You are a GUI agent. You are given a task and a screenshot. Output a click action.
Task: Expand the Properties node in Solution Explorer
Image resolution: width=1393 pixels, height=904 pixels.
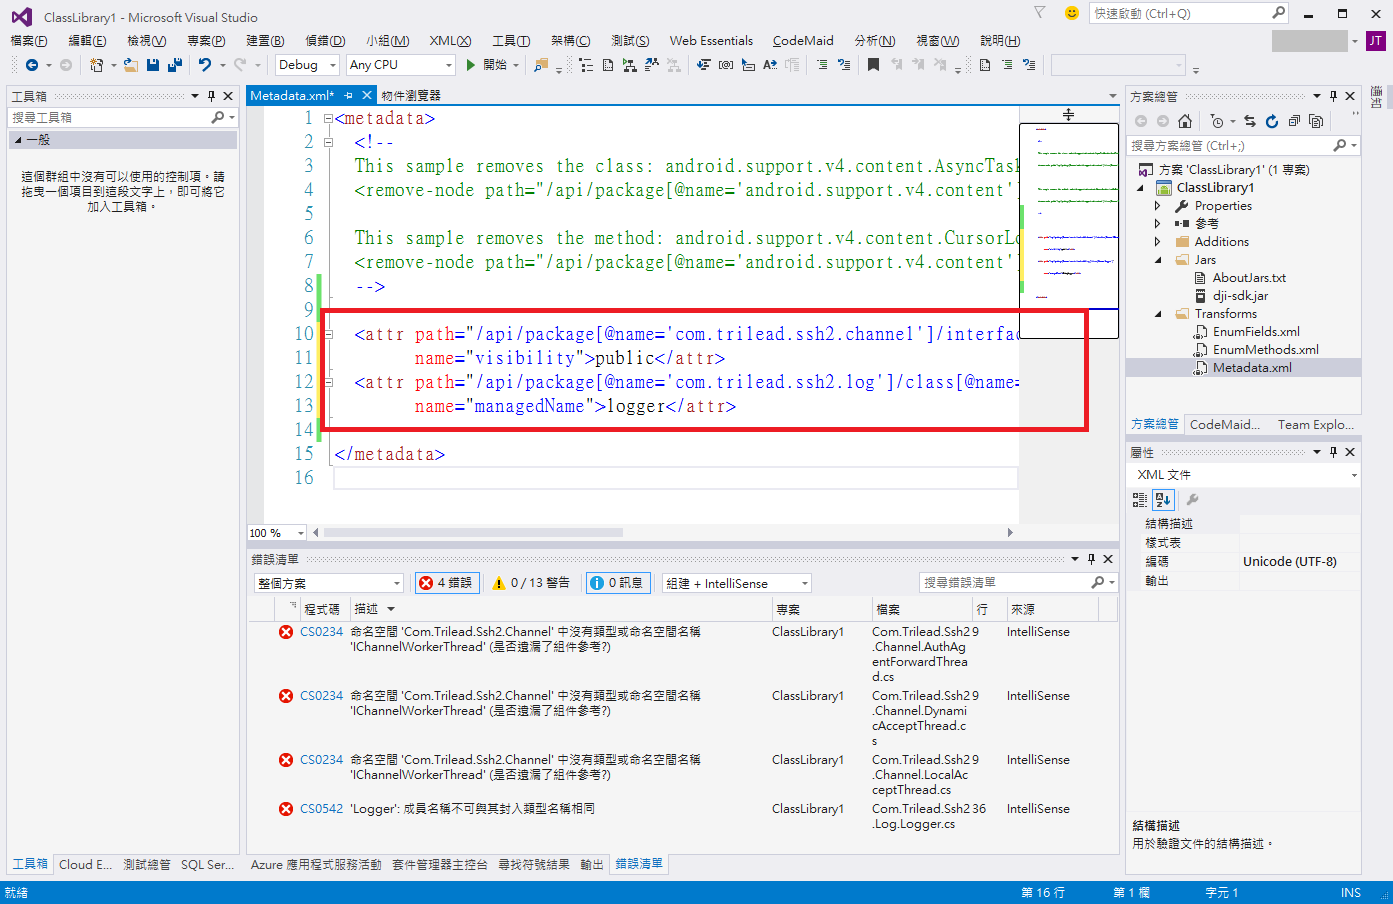[x=1157, y=206]
